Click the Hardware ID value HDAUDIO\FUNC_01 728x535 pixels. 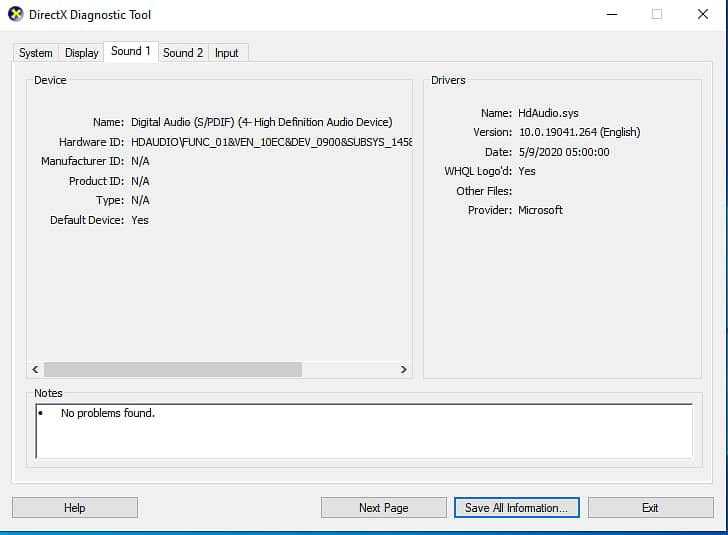coord(271,142)
